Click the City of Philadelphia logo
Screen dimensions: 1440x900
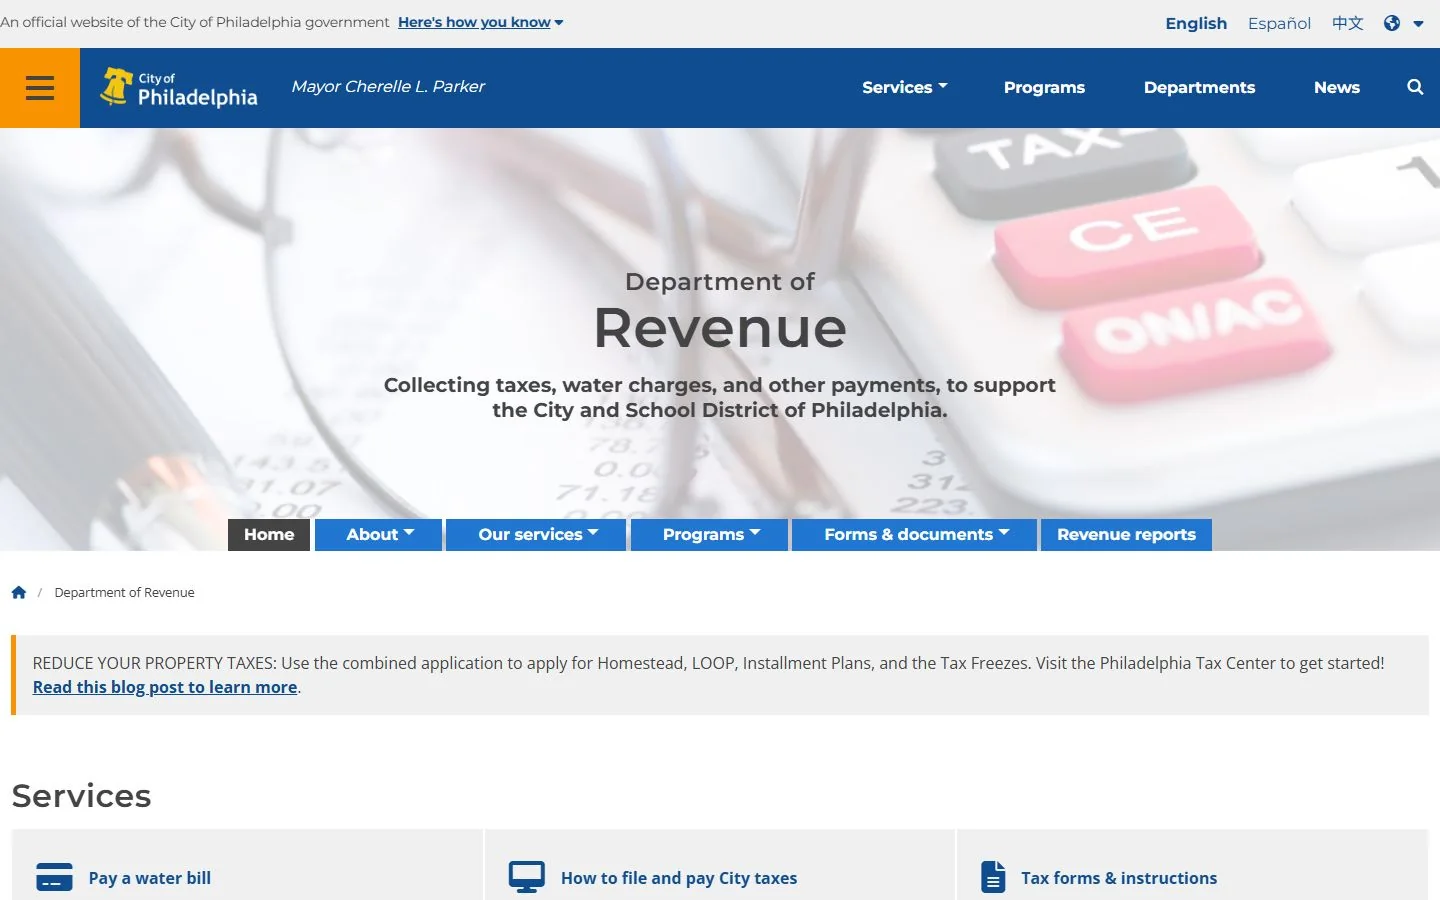pos(179,88)
